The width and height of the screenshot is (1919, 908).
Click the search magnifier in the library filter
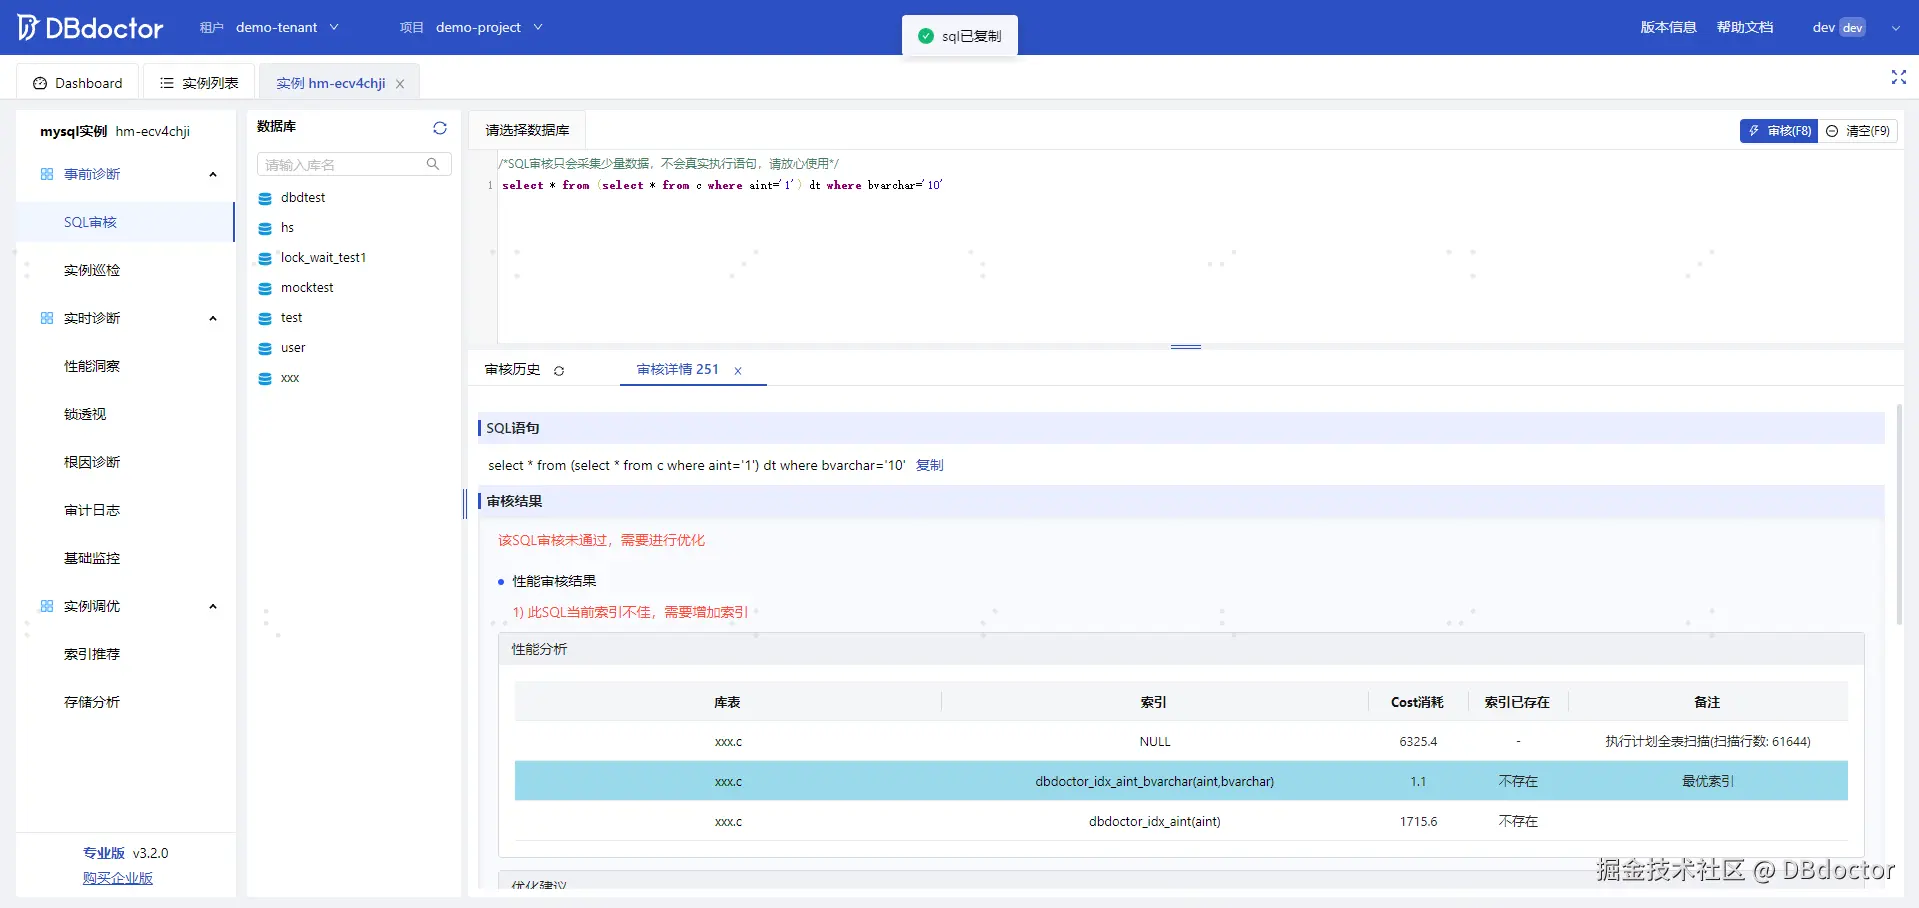(x=433, y=164)
